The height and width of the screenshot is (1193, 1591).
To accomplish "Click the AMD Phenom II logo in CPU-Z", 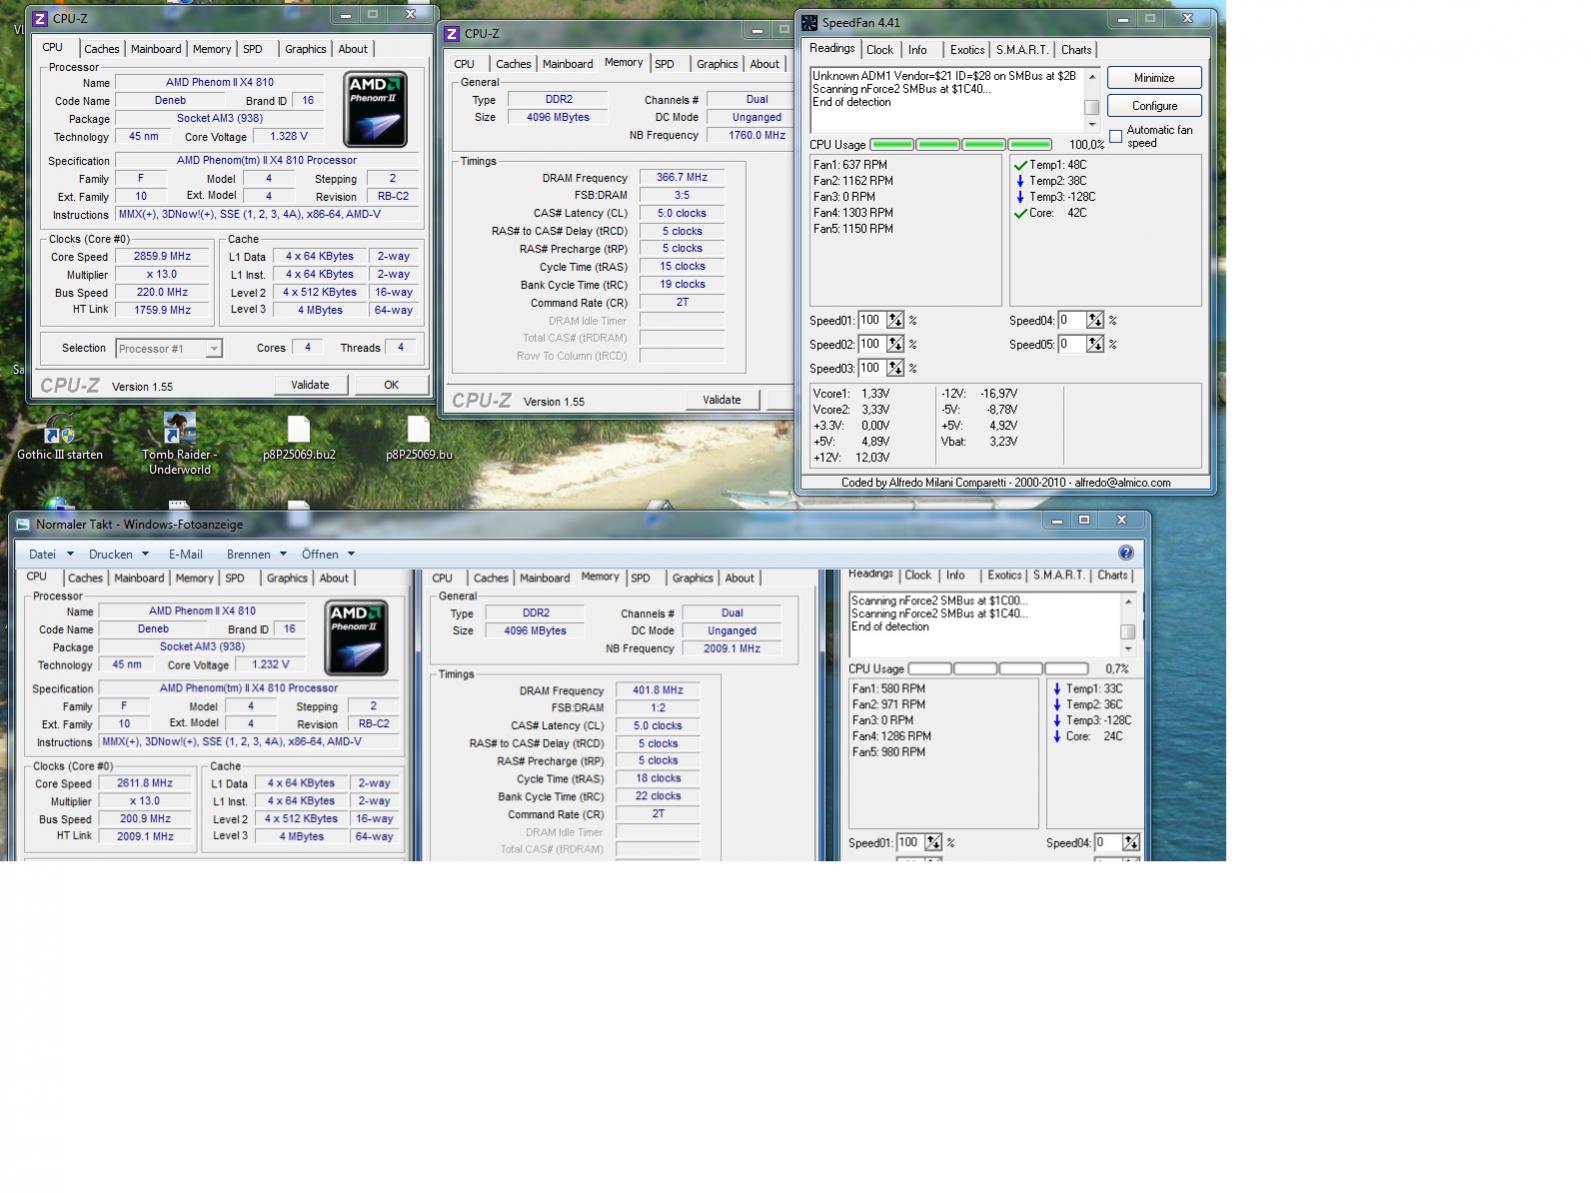I will [x=375, y=108].
